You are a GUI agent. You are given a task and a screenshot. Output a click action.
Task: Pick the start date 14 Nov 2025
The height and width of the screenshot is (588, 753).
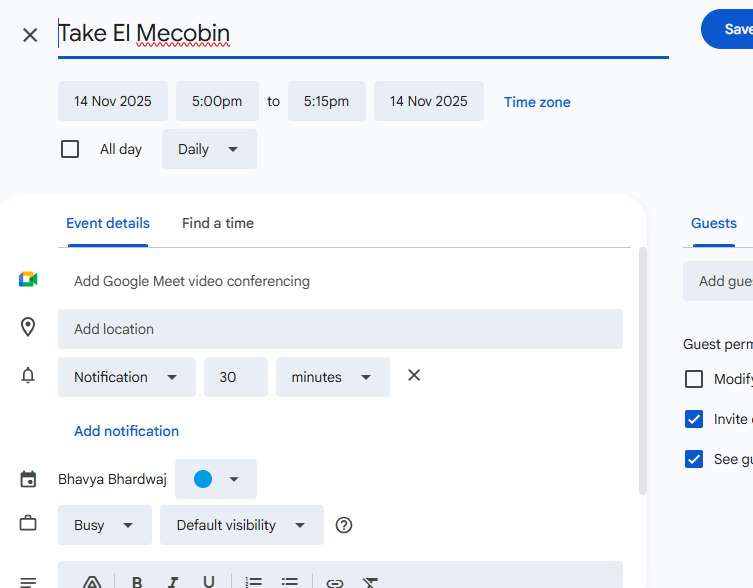tap(113, 101)
